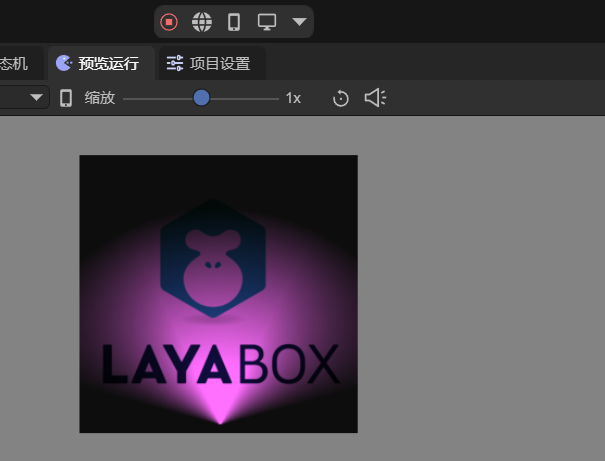The image size is (605, 461).
Task: Mute the preview sound with speaker icon
Action: click(x=375, y=98)
